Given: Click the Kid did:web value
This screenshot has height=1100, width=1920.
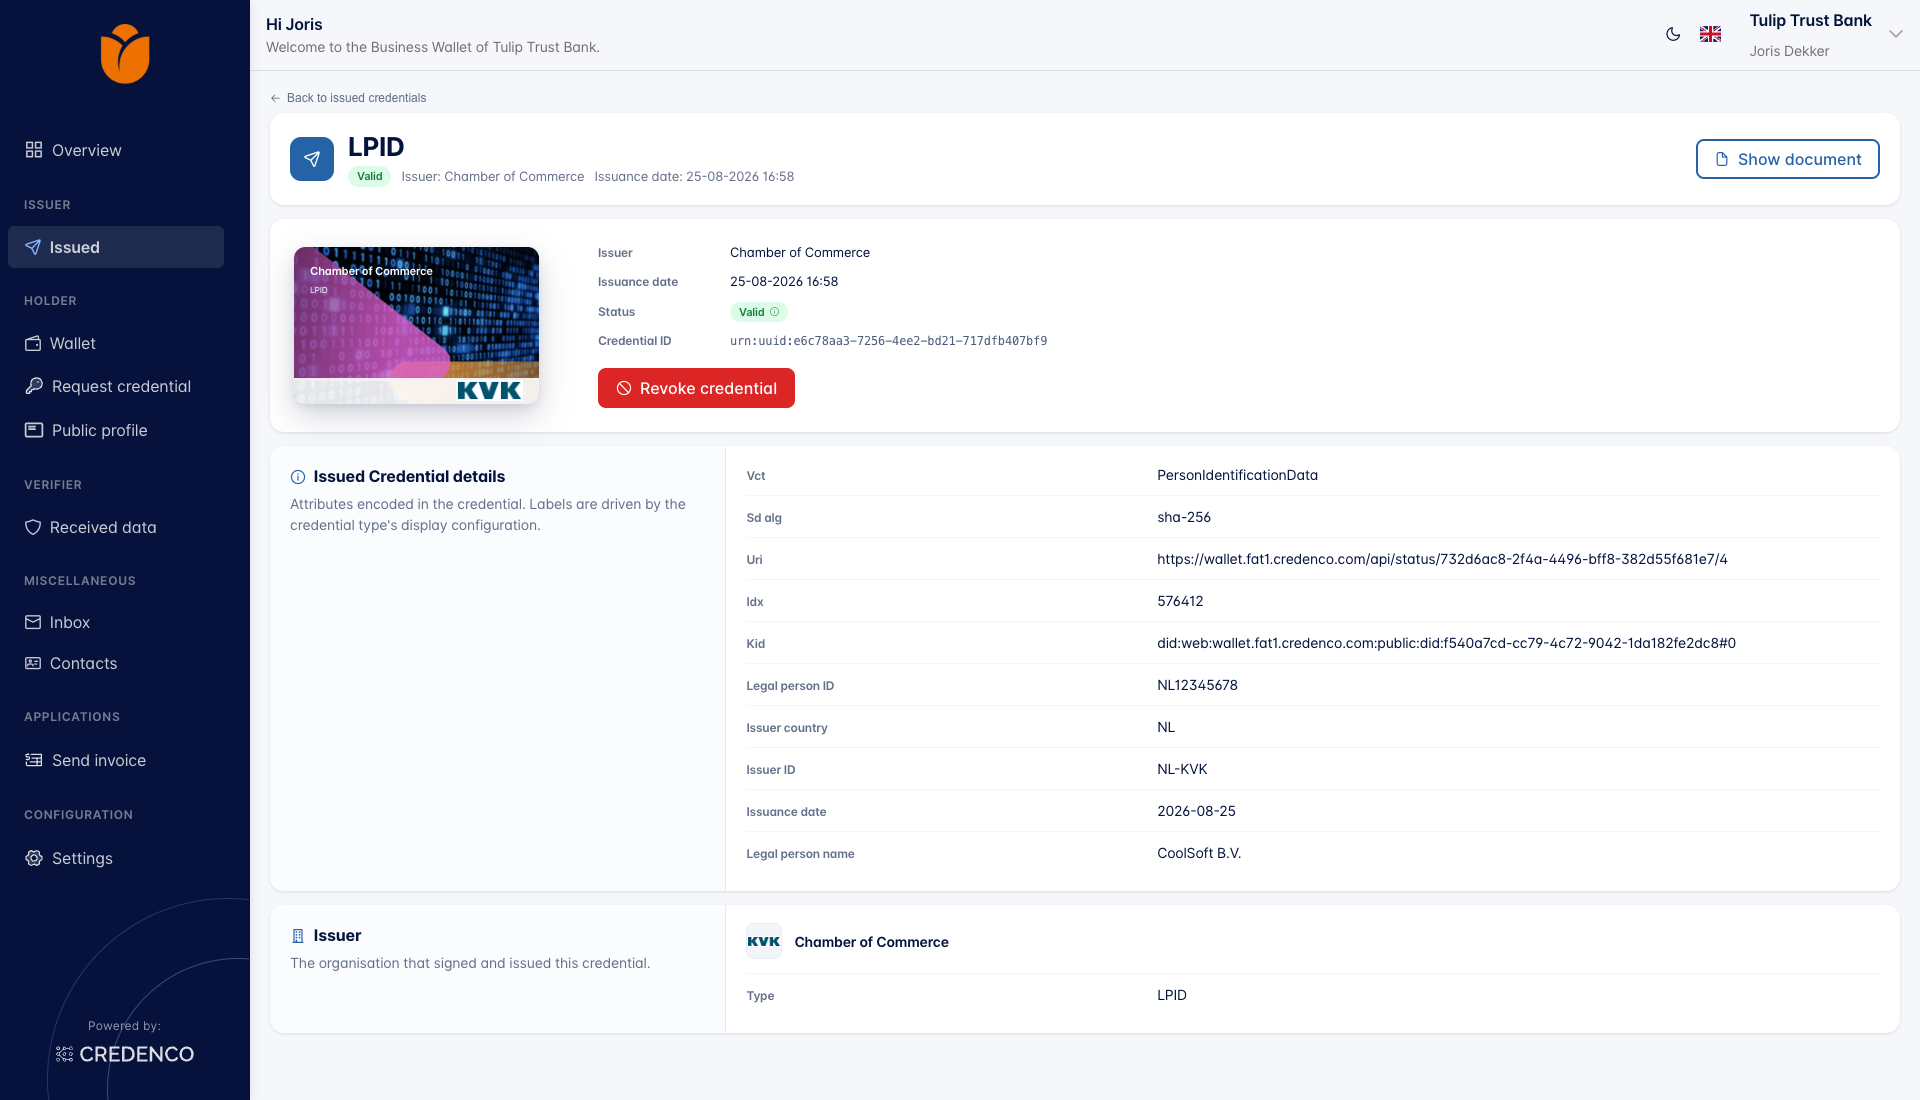Looking at the screenshot, I should coord(1446,643).
